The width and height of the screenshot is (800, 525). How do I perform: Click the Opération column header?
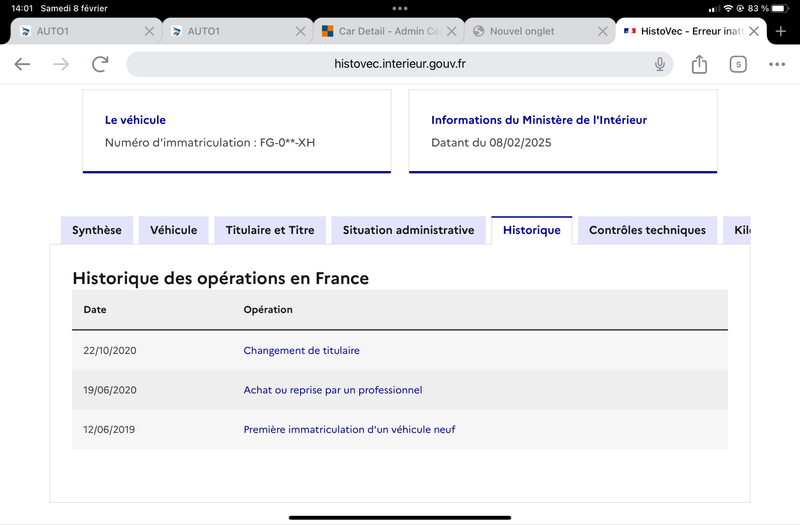coord(268,310)
